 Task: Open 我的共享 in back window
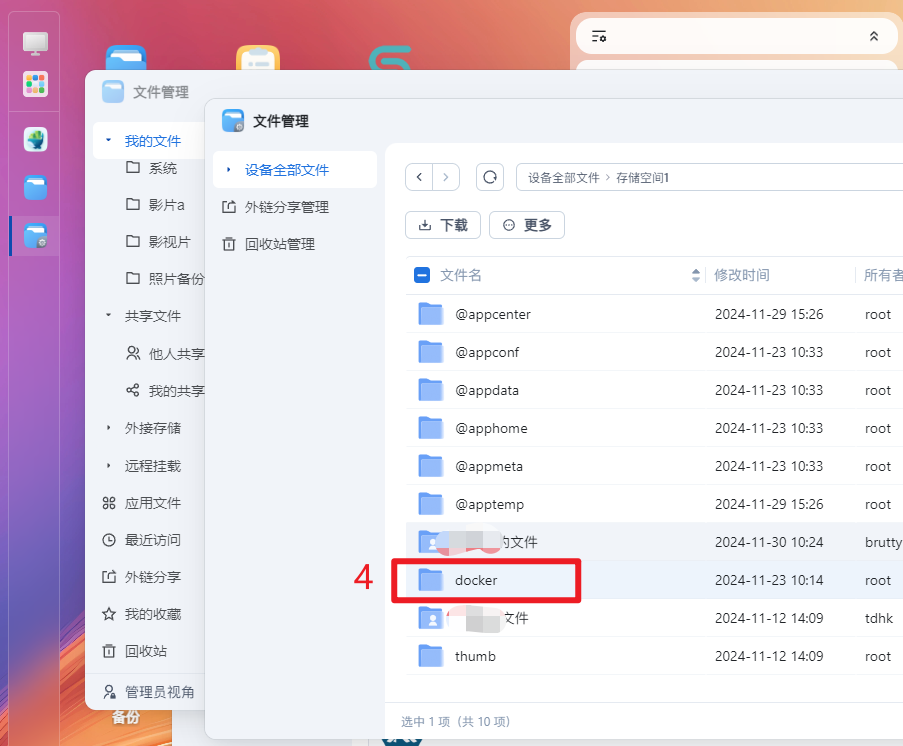(165, 391)
